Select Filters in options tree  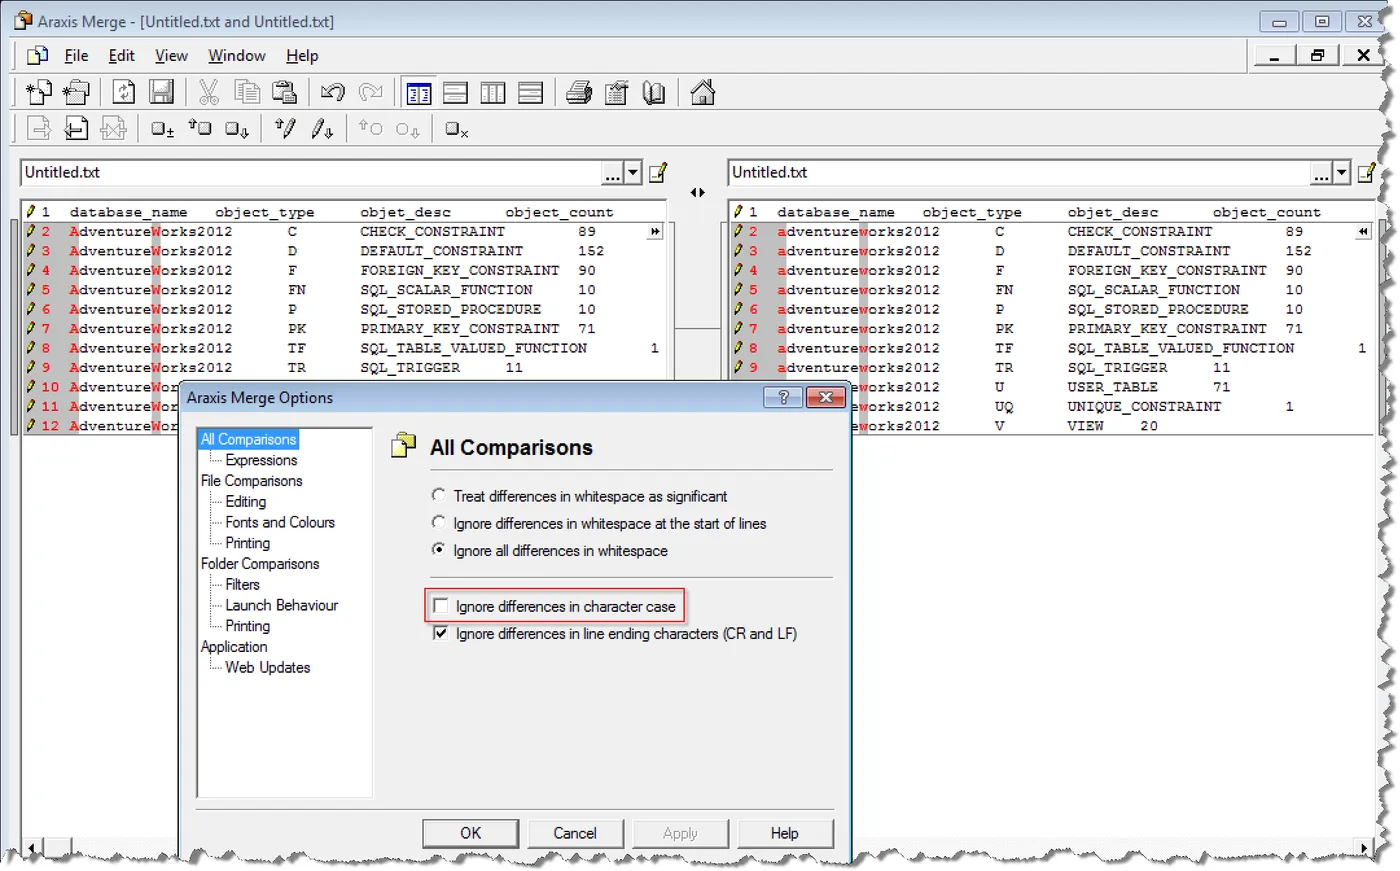coord(242,585)
